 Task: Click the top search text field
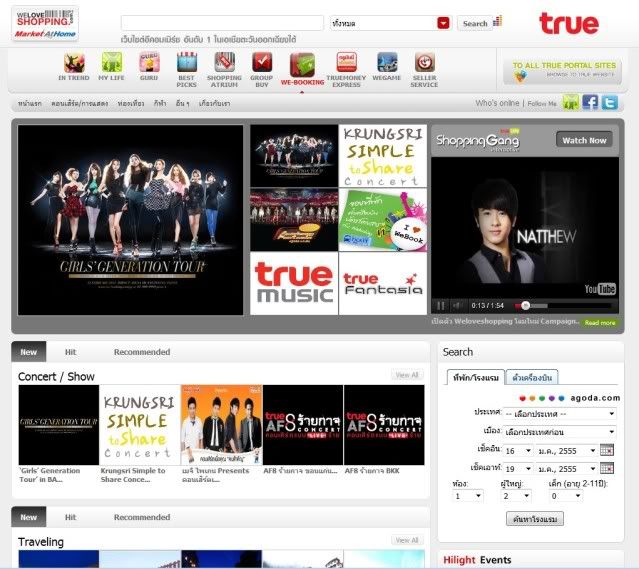223,23
